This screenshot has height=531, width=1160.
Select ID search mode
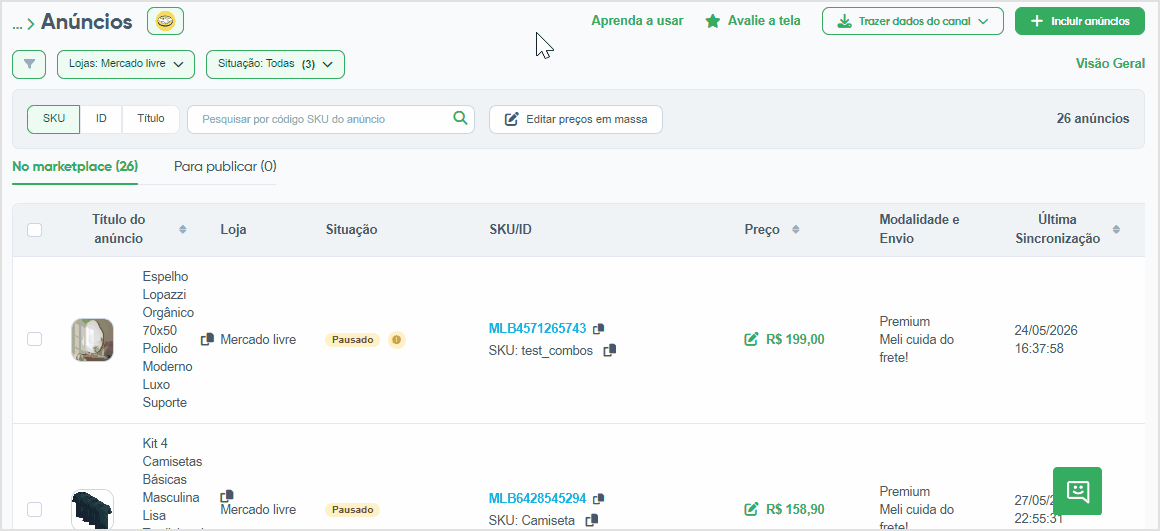[x=101, y=119]
